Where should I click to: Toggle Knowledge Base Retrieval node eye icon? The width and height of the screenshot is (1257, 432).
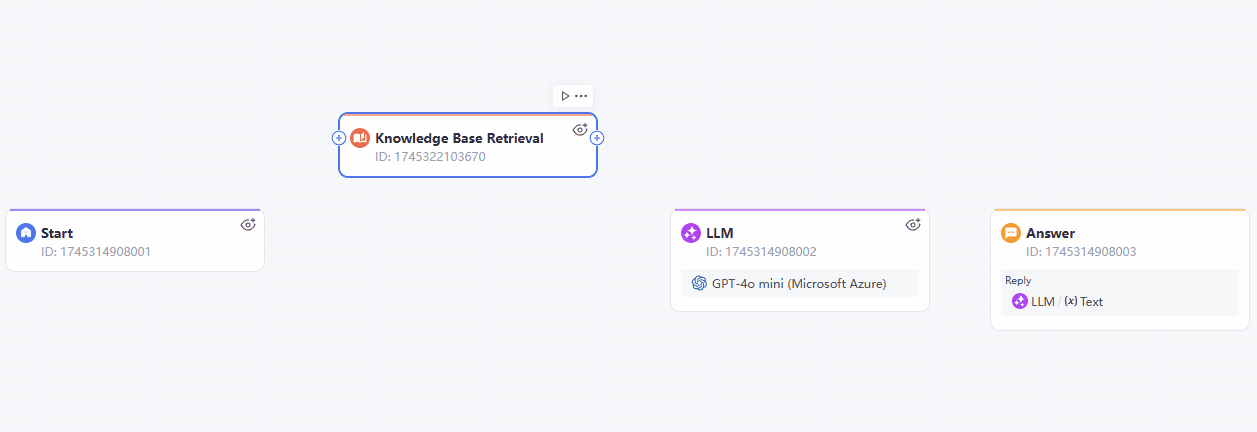tap(579, 129)
